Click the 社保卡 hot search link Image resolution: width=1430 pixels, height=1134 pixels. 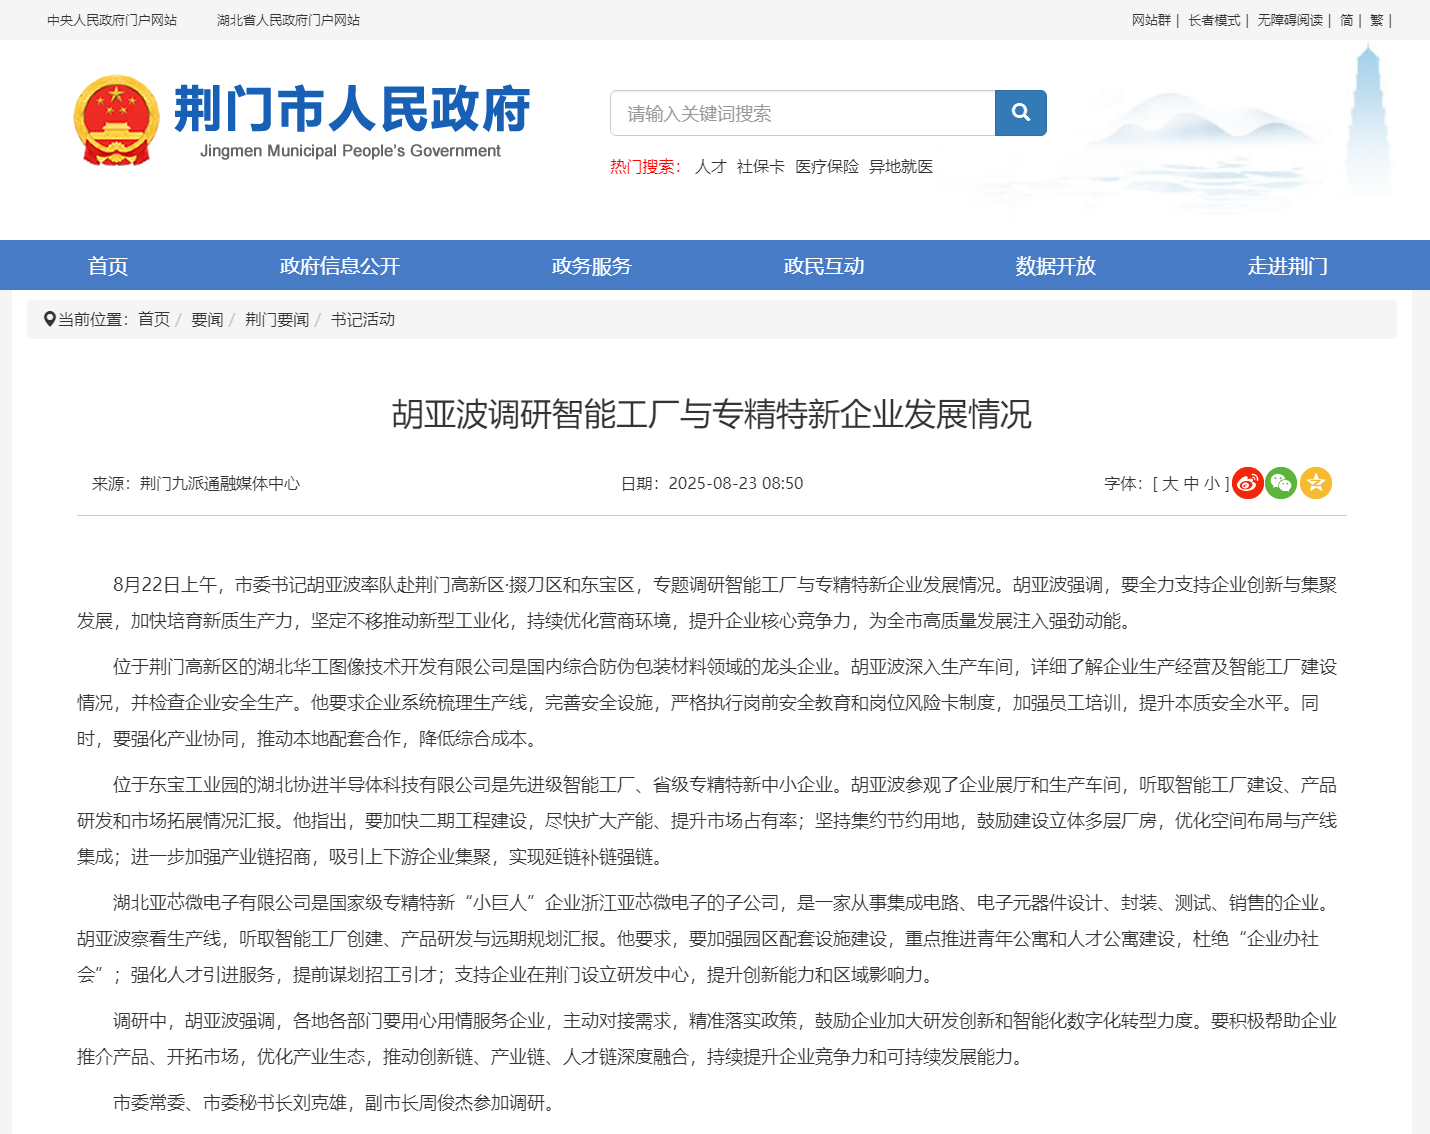coord(760,167)
